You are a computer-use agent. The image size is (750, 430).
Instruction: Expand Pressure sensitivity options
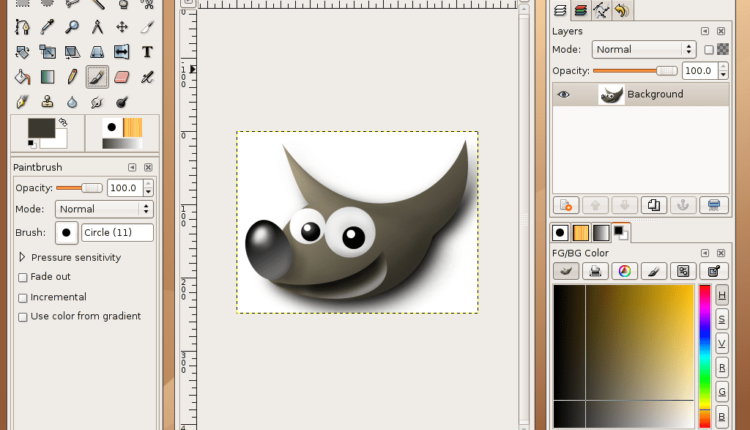coord(22,257)
